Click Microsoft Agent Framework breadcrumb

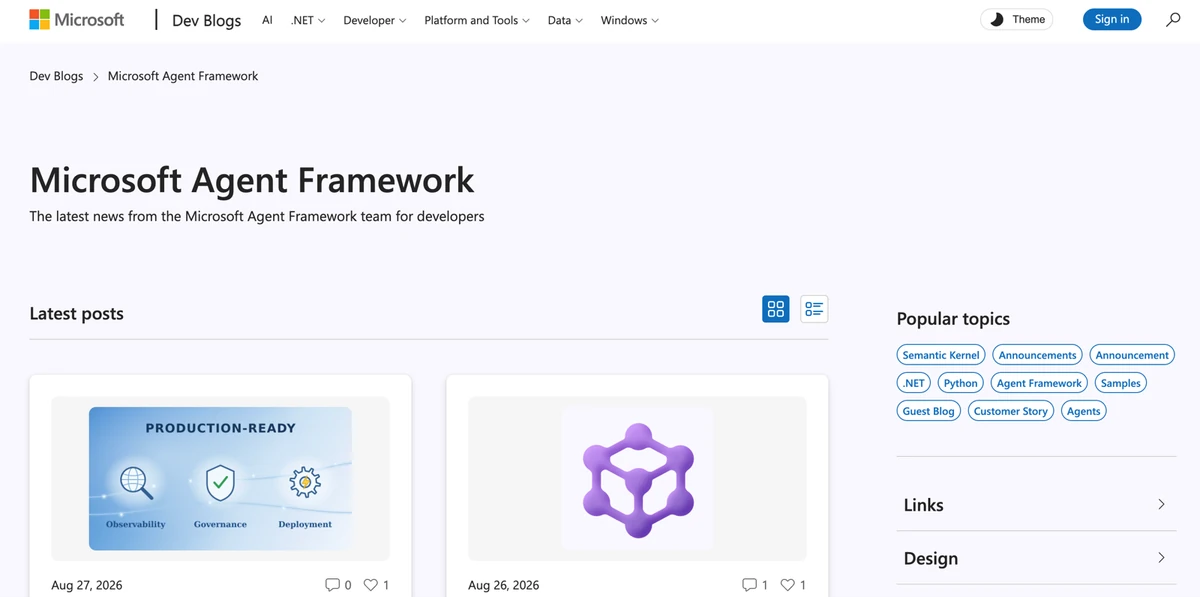(x=183, y=76)
